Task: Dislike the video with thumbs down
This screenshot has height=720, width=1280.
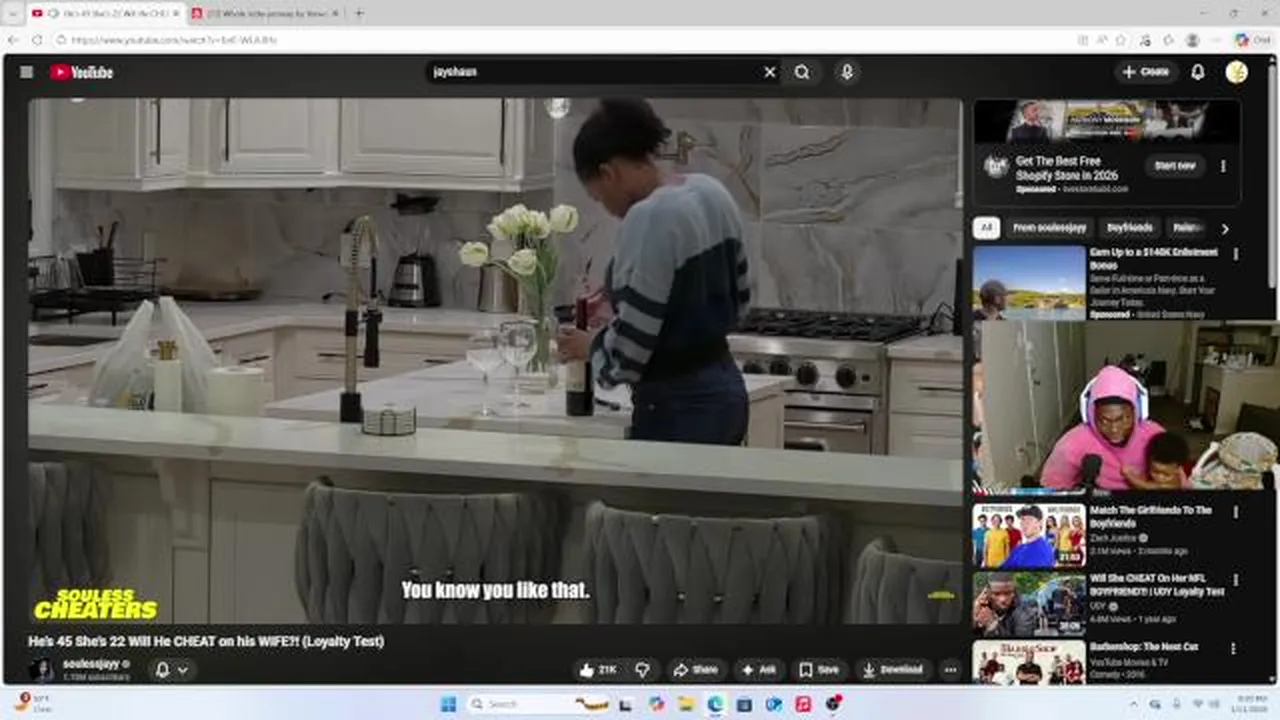Action: tap(642, 670)
